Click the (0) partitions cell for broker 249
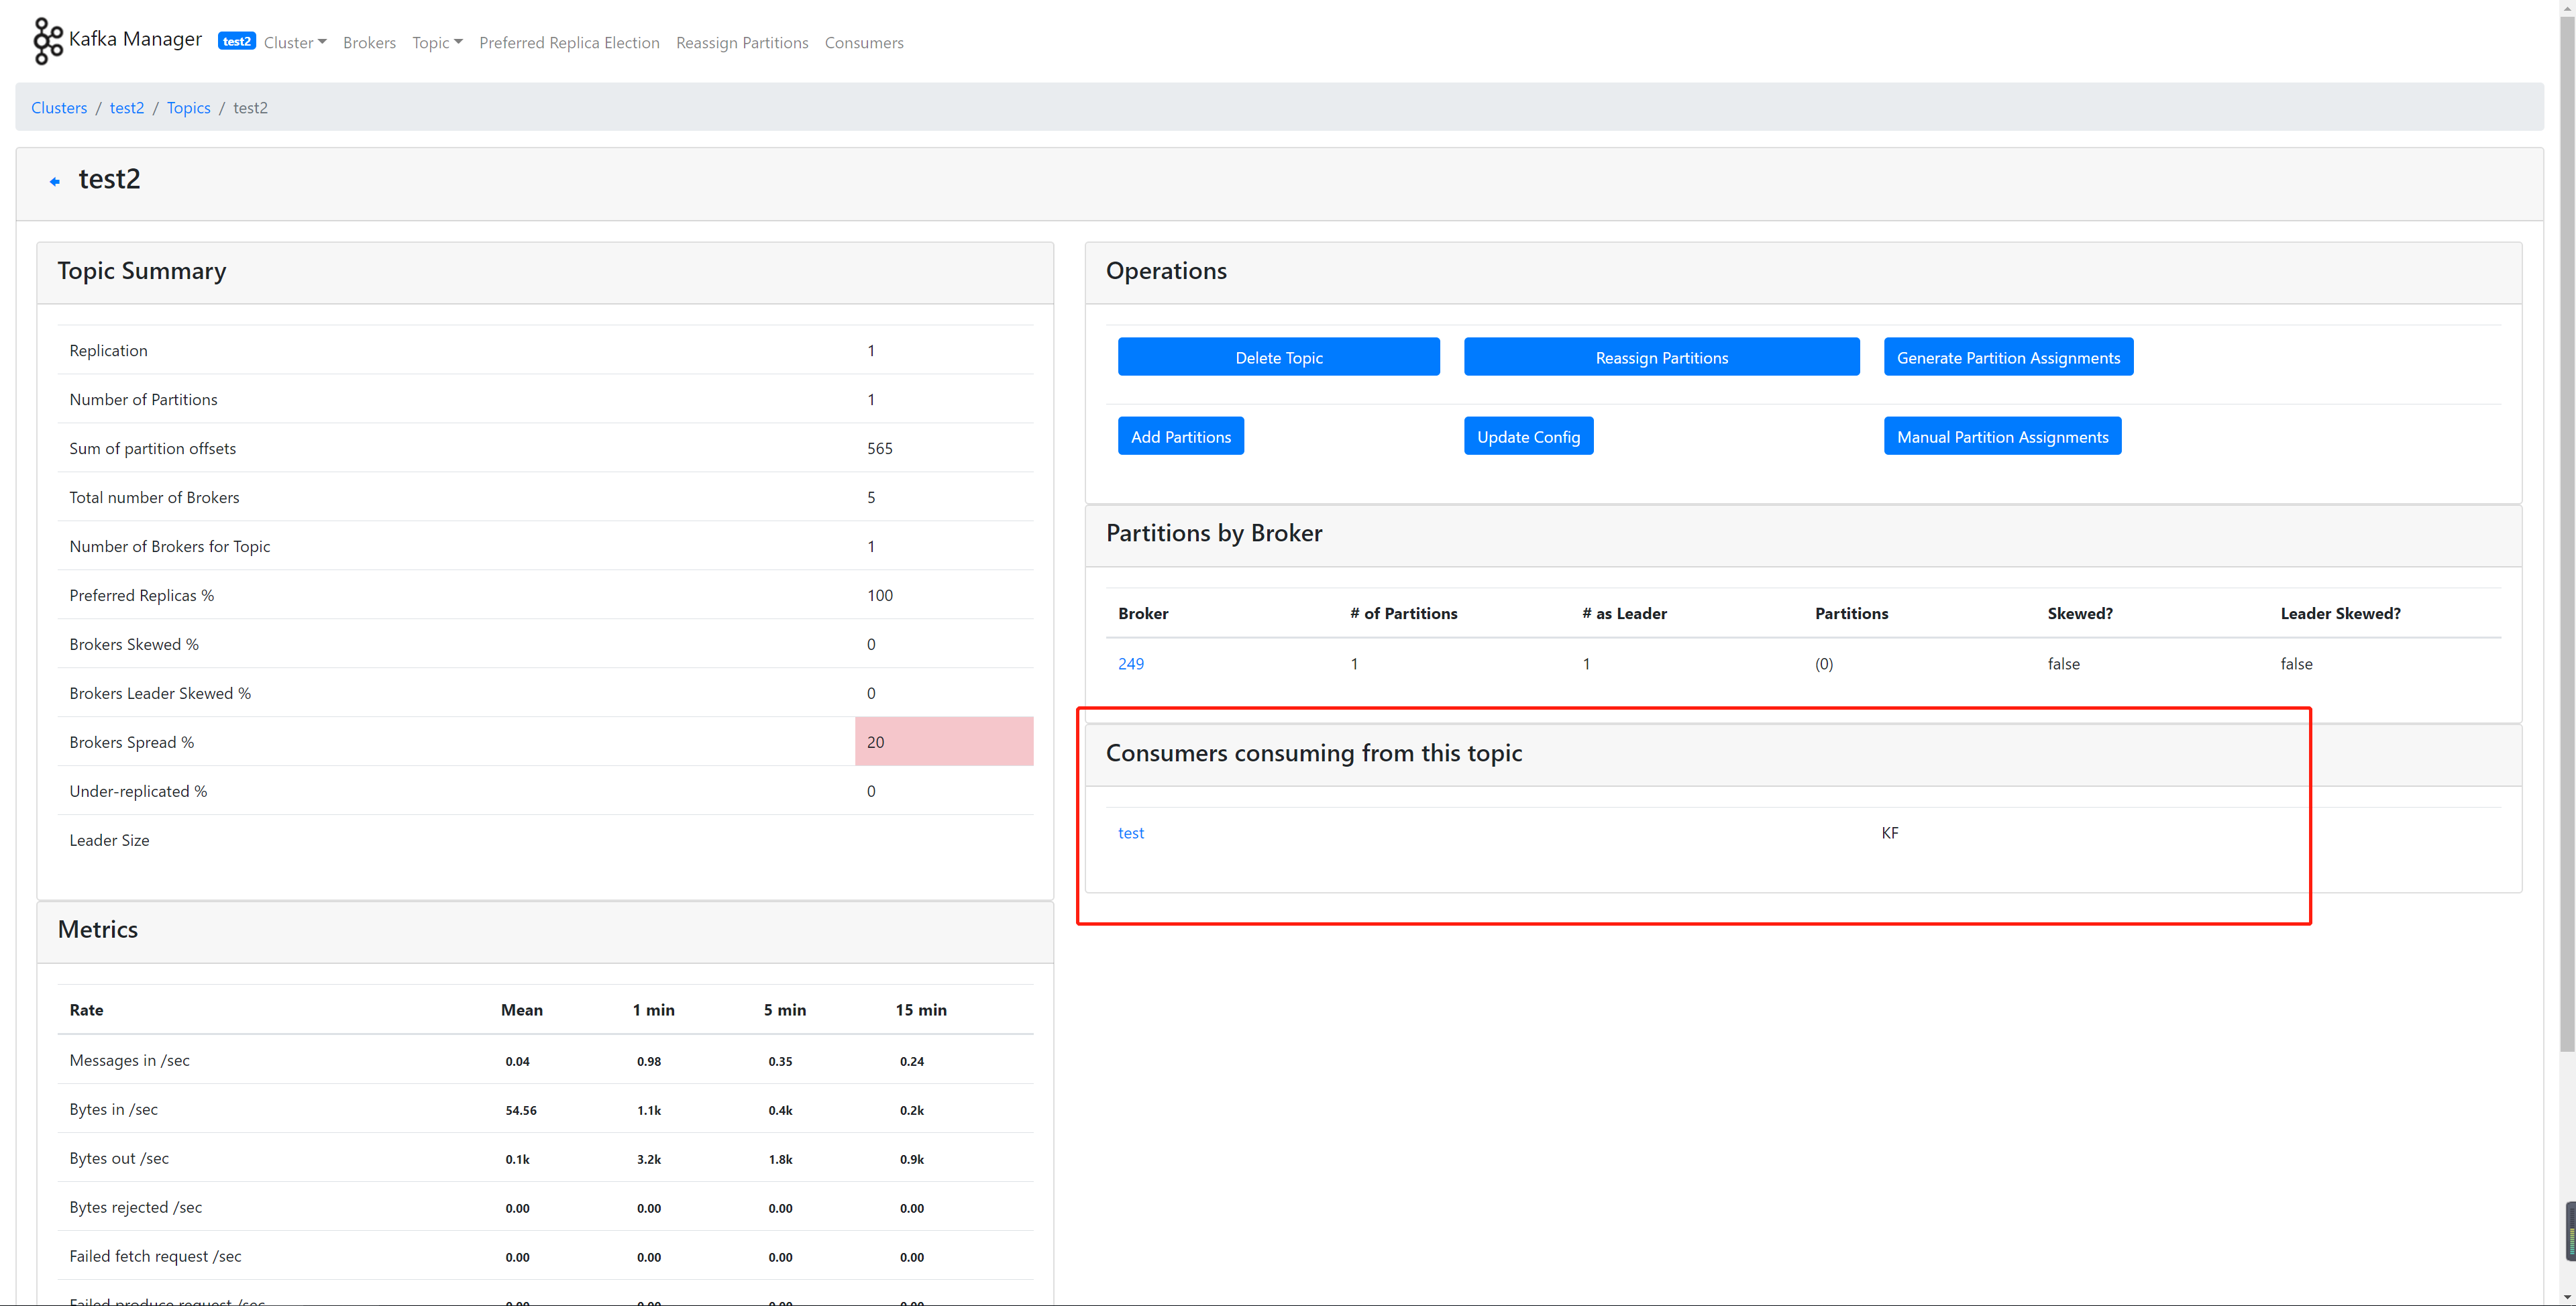The width and height of the screenshot is (2576, 1306). tap(1824, 663)
